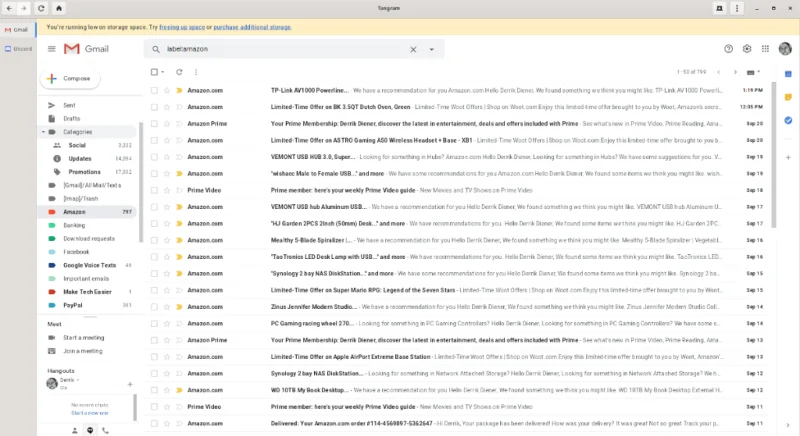Select checkbox for TP-Link AV1000 Powerline email
Viewport: 800px width, 436px height.
coord(154,90)
